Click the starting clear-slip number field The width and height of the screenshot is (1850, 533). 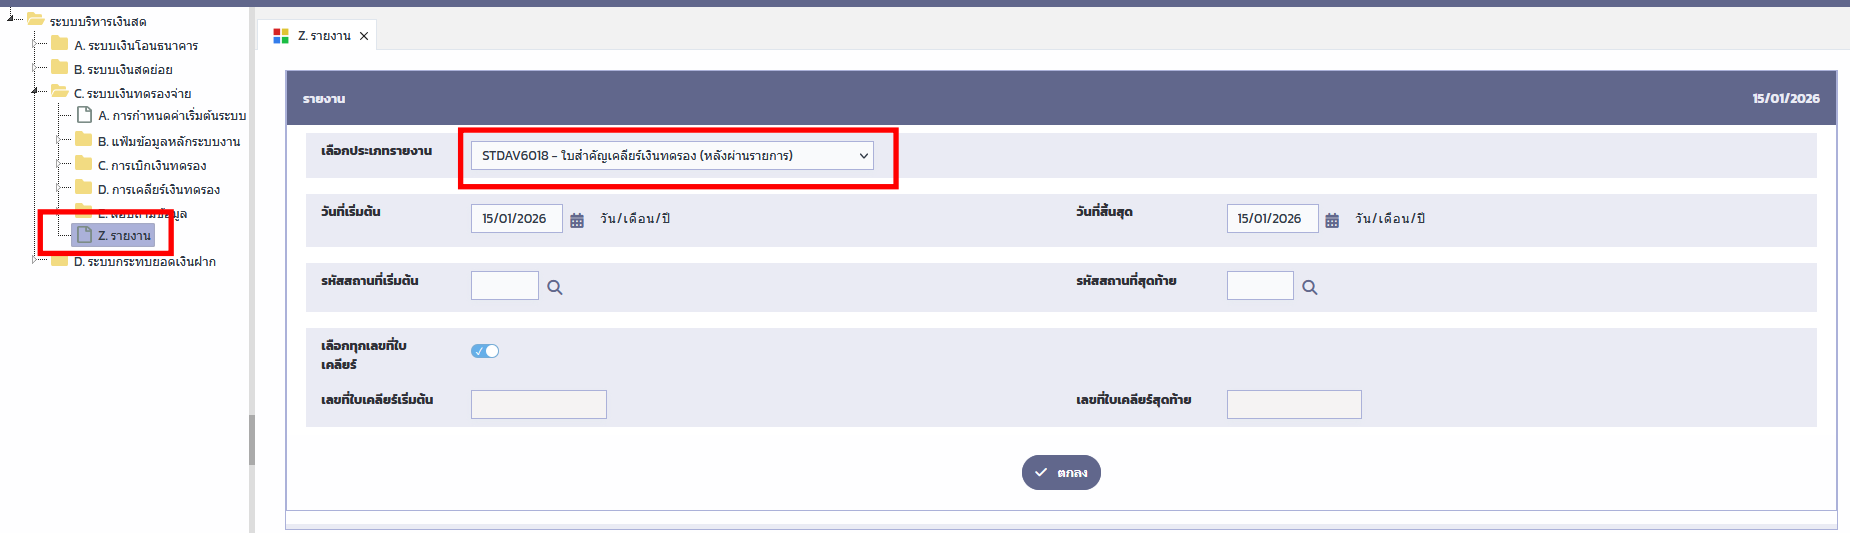coord(538,404)
